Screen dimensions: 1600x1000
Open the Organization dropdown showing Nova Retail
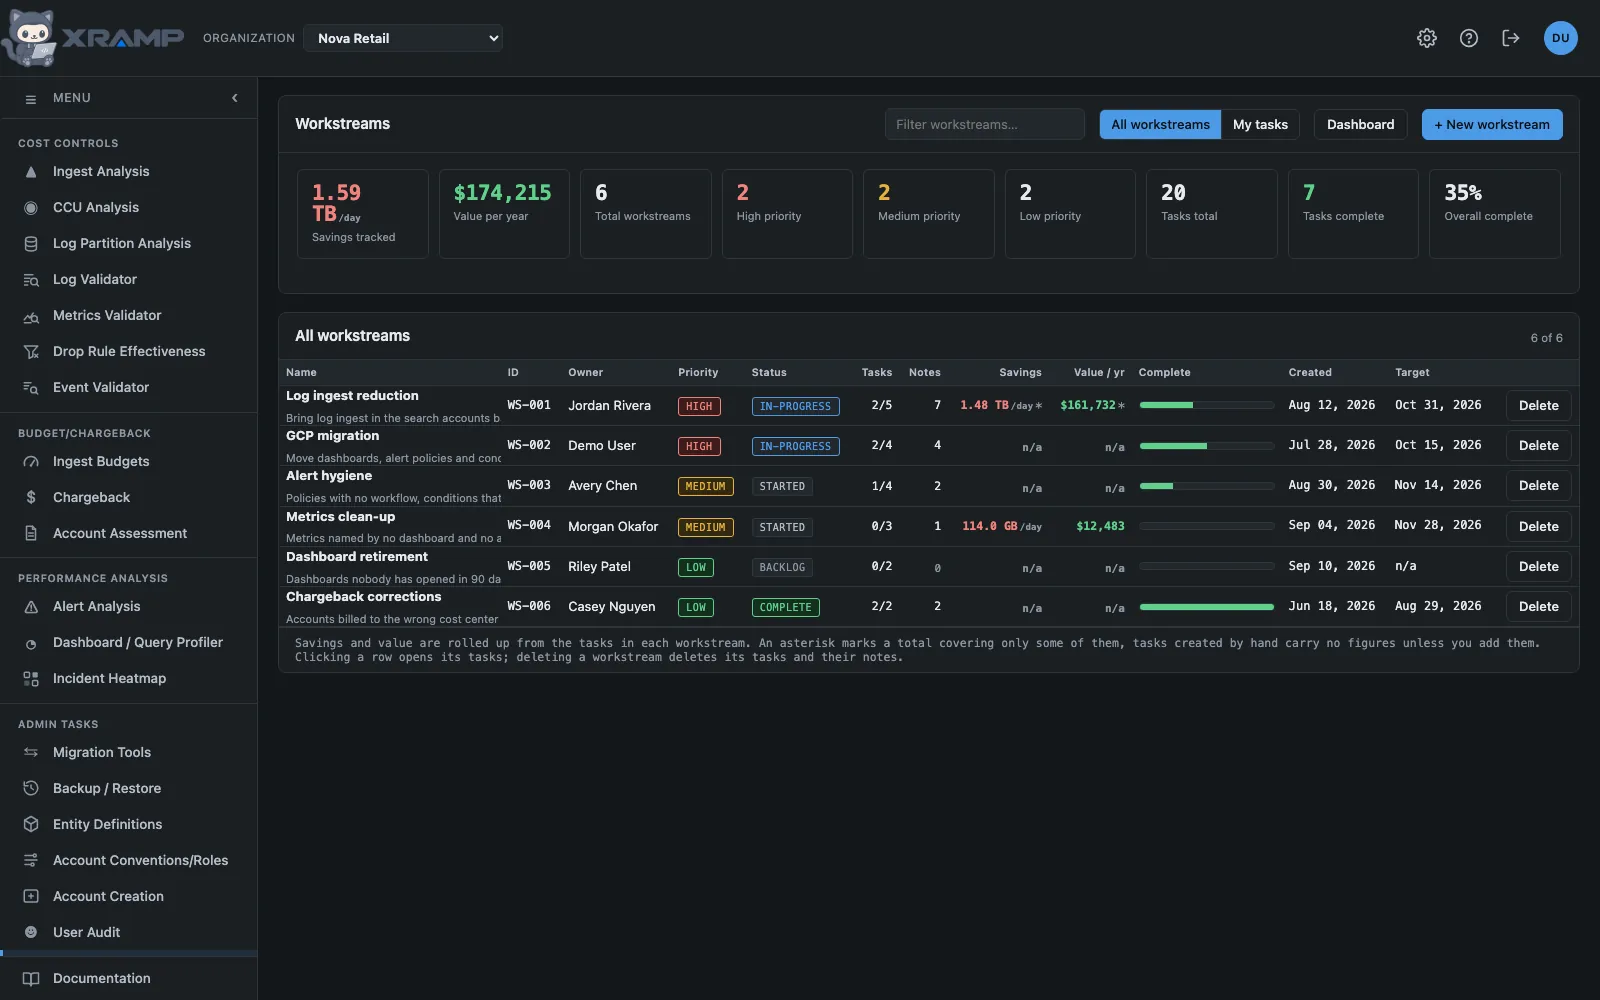[x=403, y=38]
